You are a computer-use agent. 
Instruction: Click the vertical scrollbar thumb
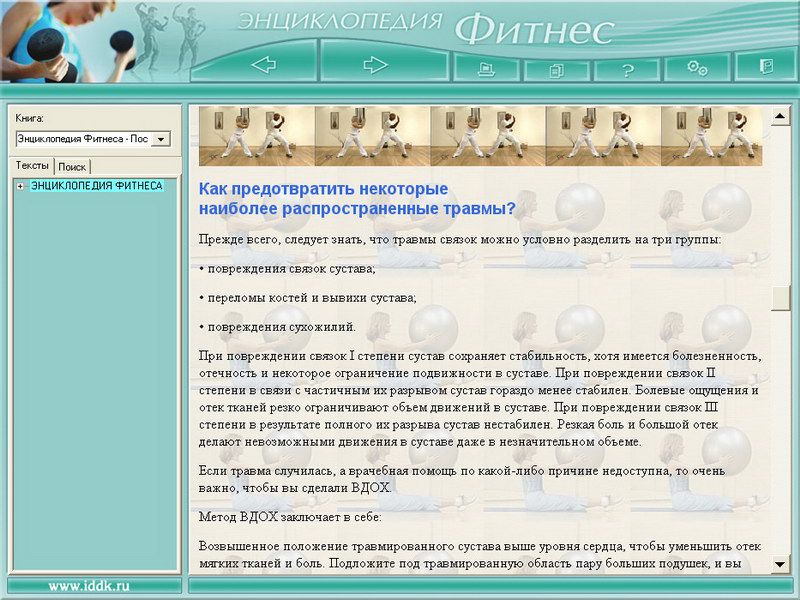click(780, 298)
